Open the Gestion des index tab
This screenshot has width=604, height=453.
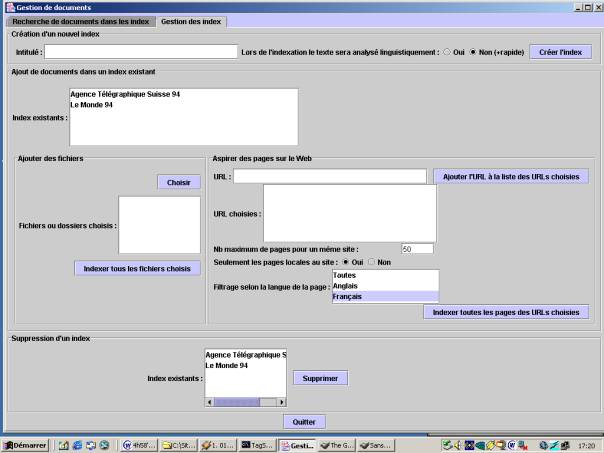tap(189, 22)
